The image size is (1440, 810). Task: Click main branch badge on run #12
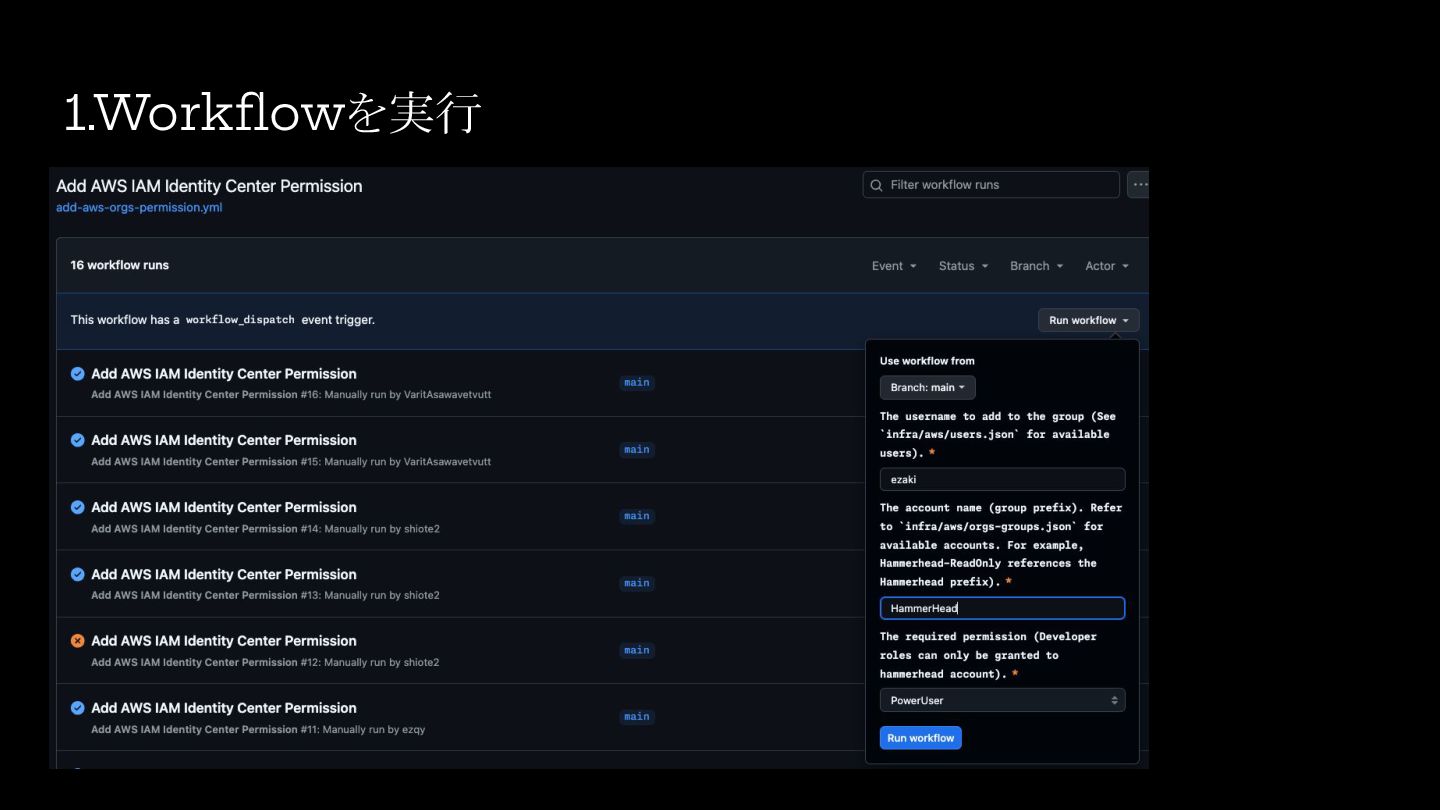(x=637, y=650)
